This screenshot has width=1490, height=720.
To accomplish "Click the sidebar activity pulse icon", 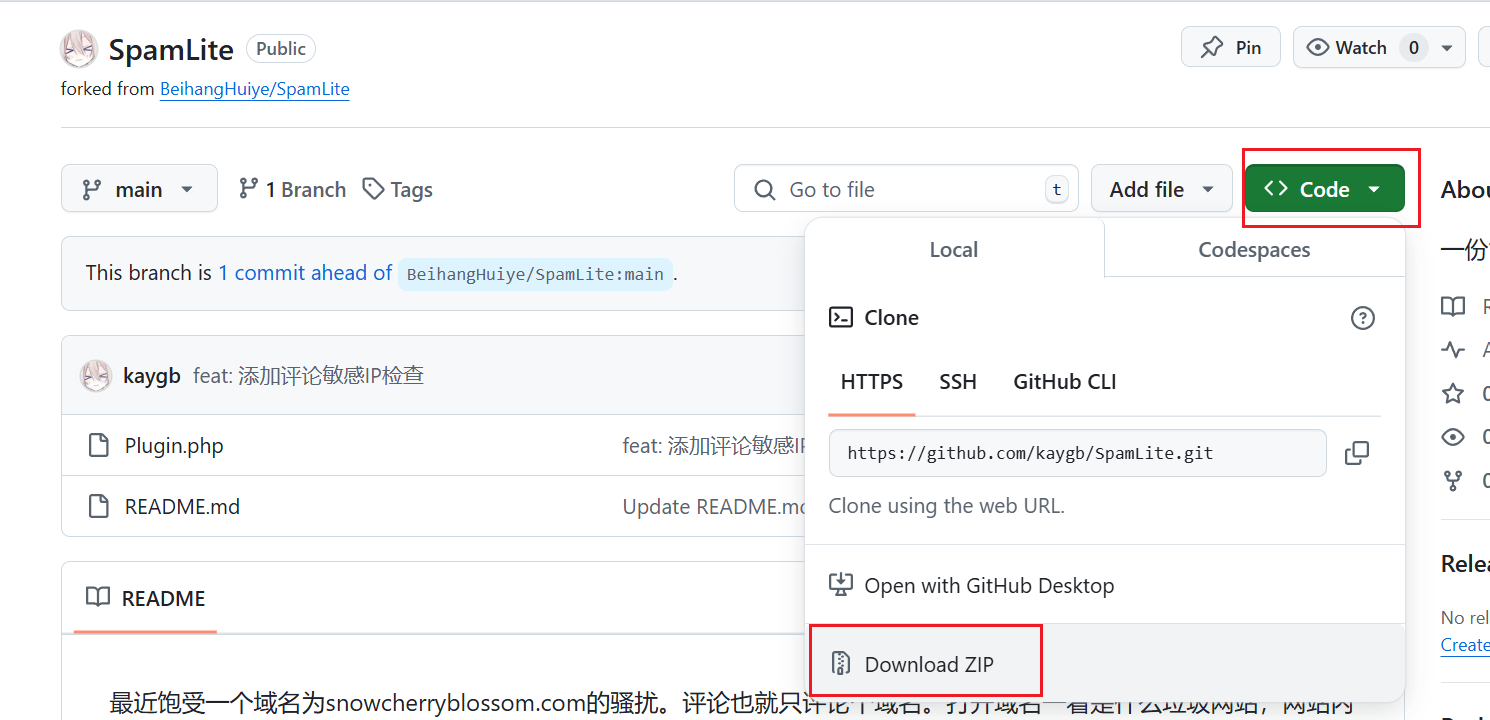I will coord(1453,350).
